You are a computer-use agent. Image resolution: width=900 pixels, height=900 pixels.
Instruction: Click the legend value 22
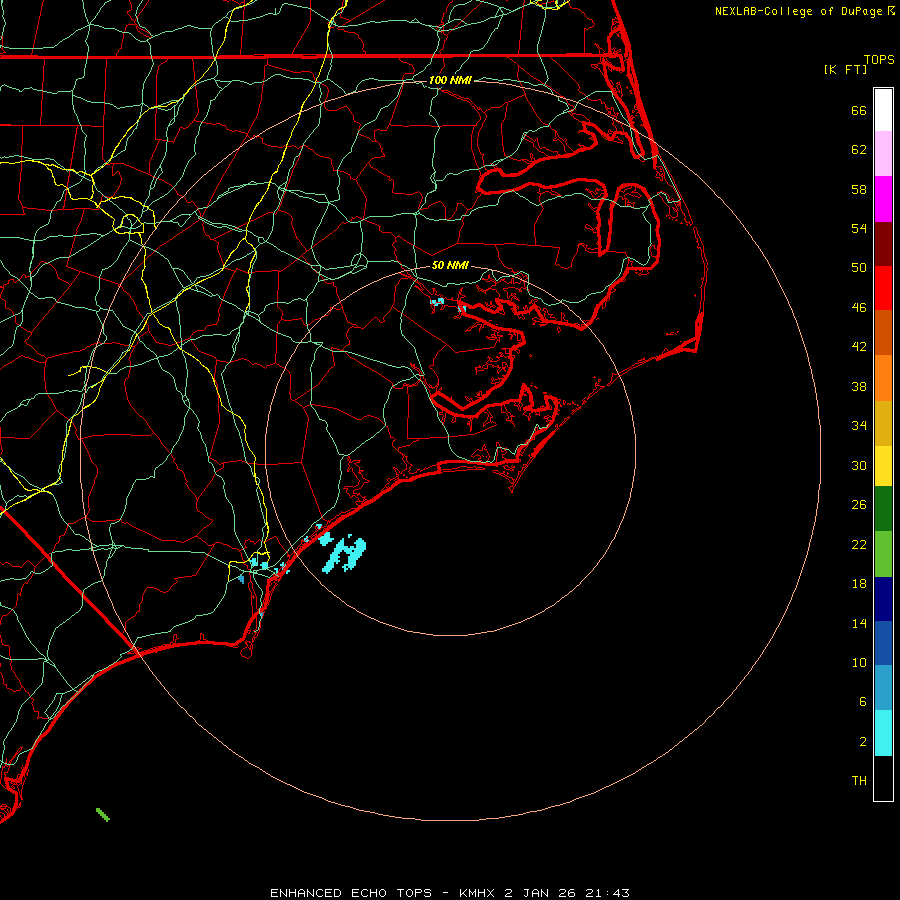tap(859, 544)
